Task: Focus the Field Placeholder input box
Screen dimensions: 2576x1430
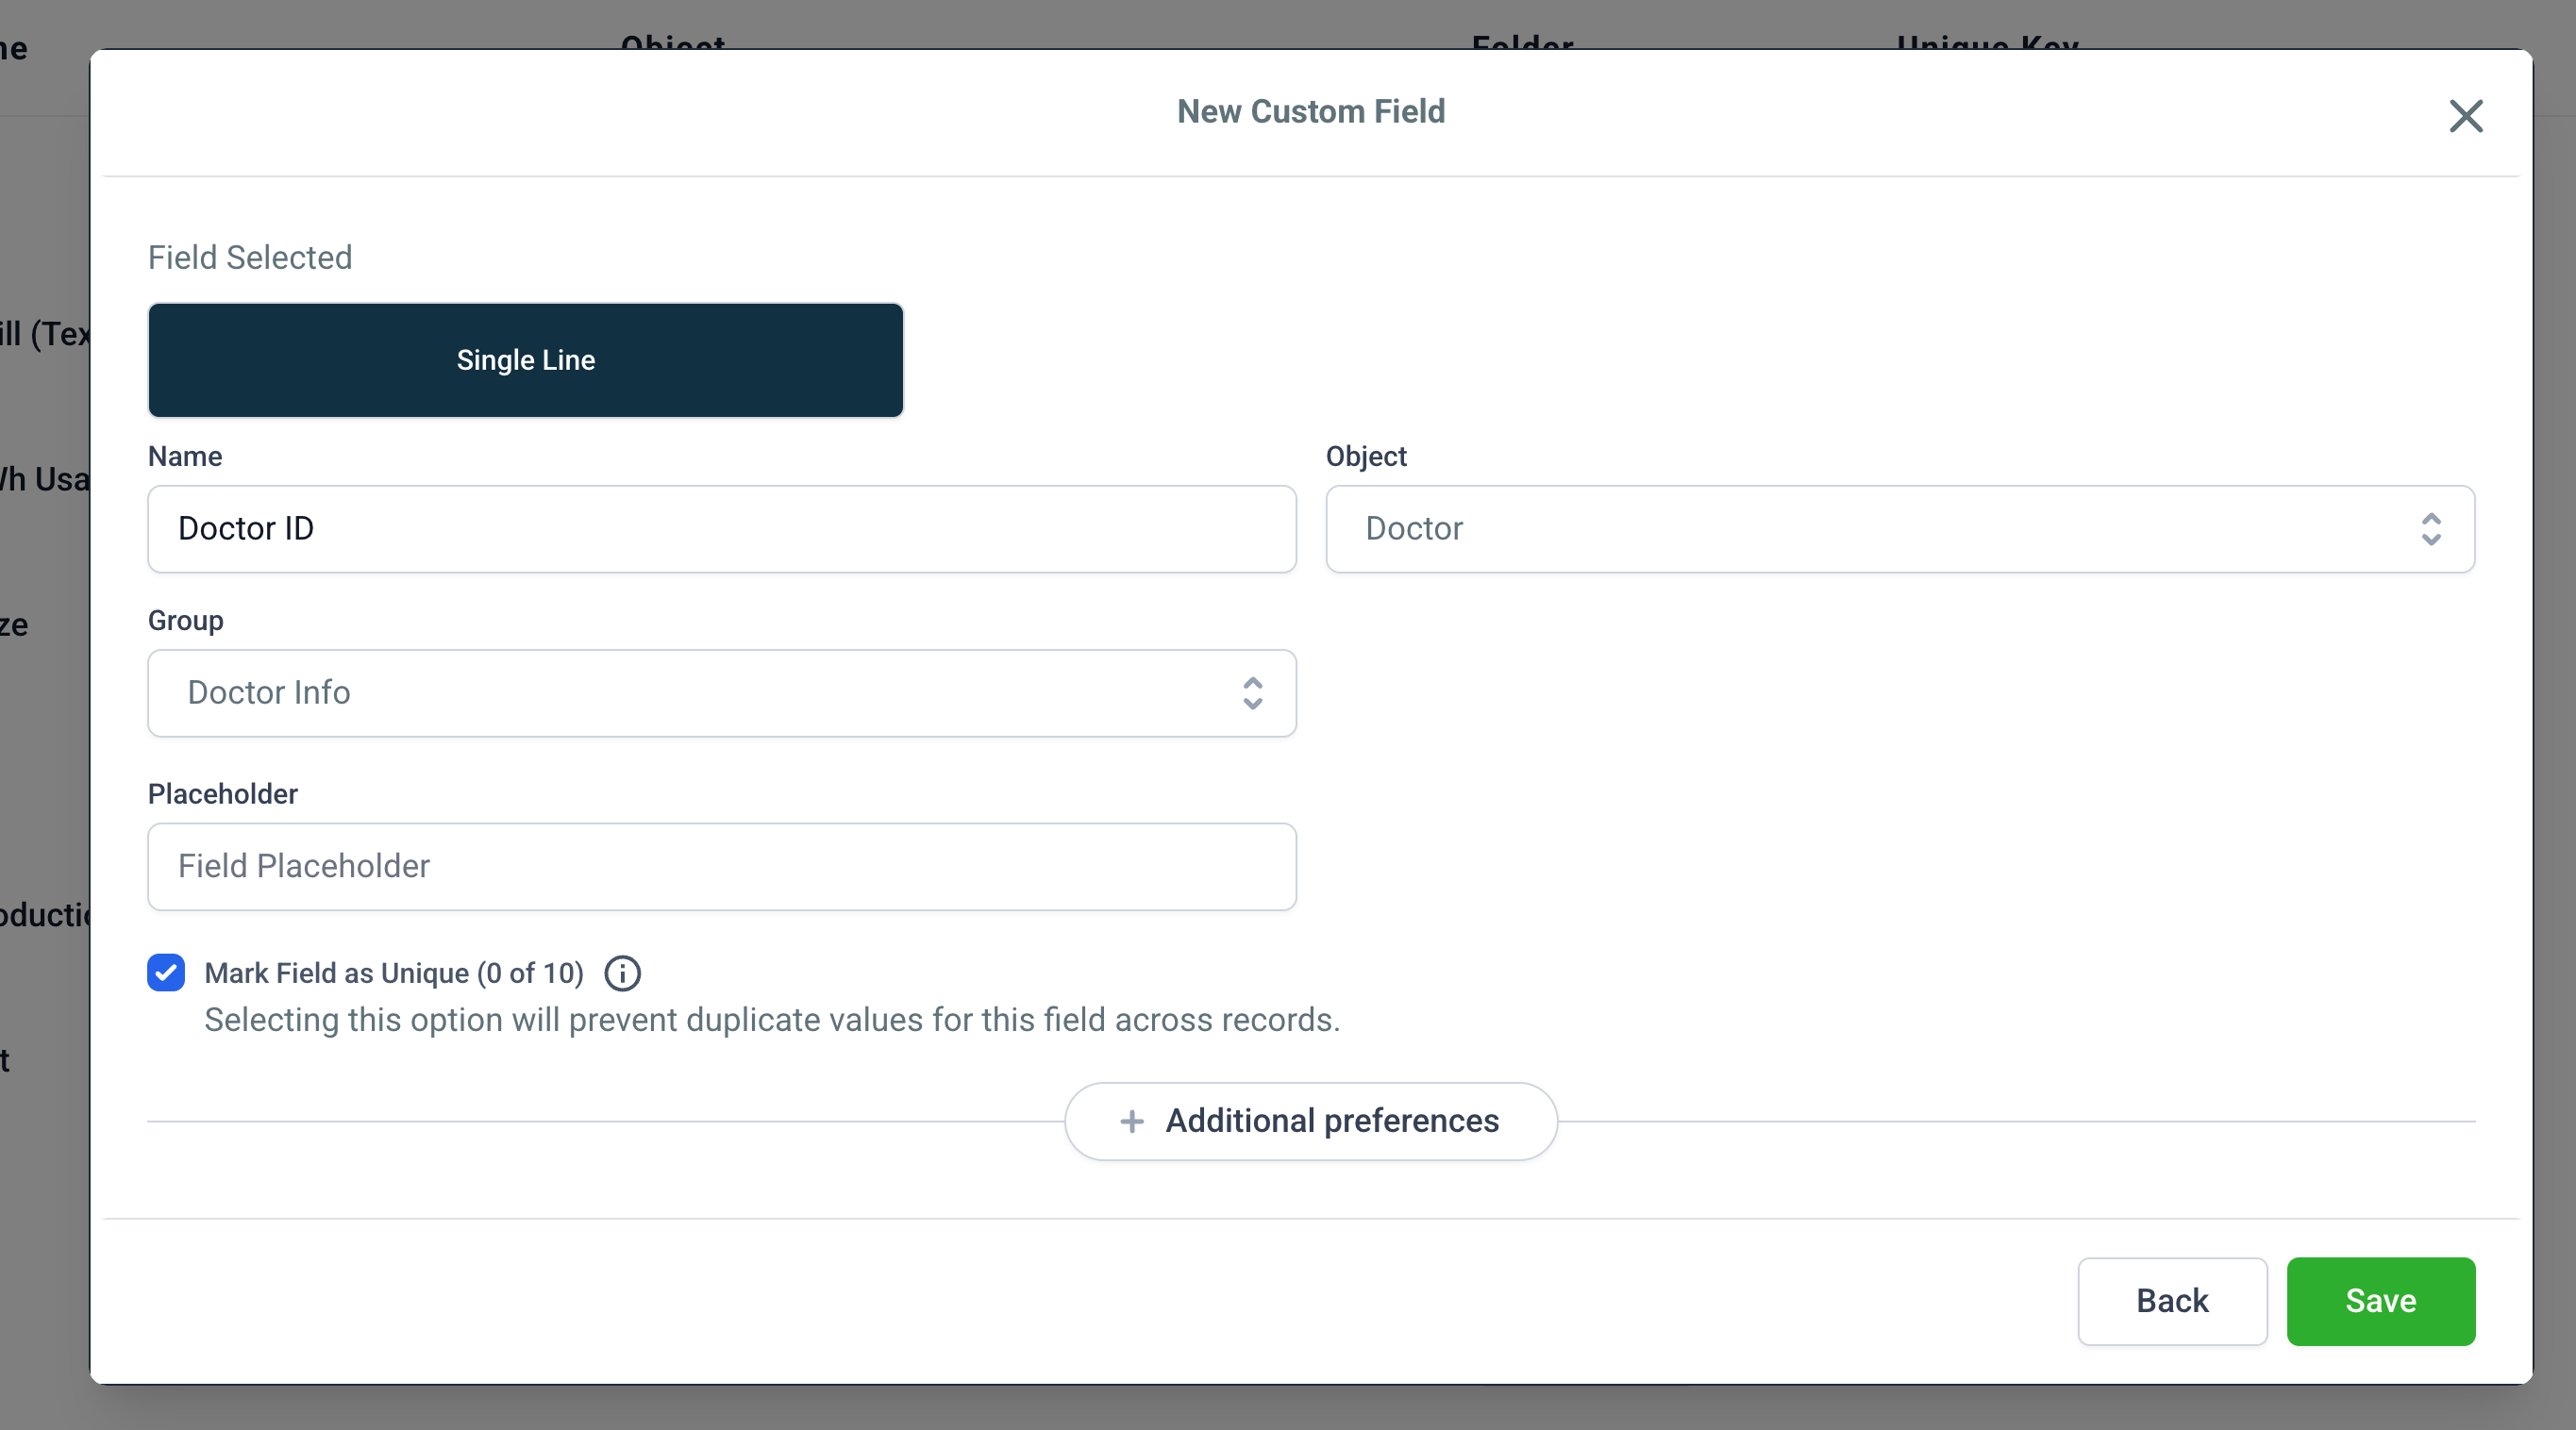Action: [721, 866]
